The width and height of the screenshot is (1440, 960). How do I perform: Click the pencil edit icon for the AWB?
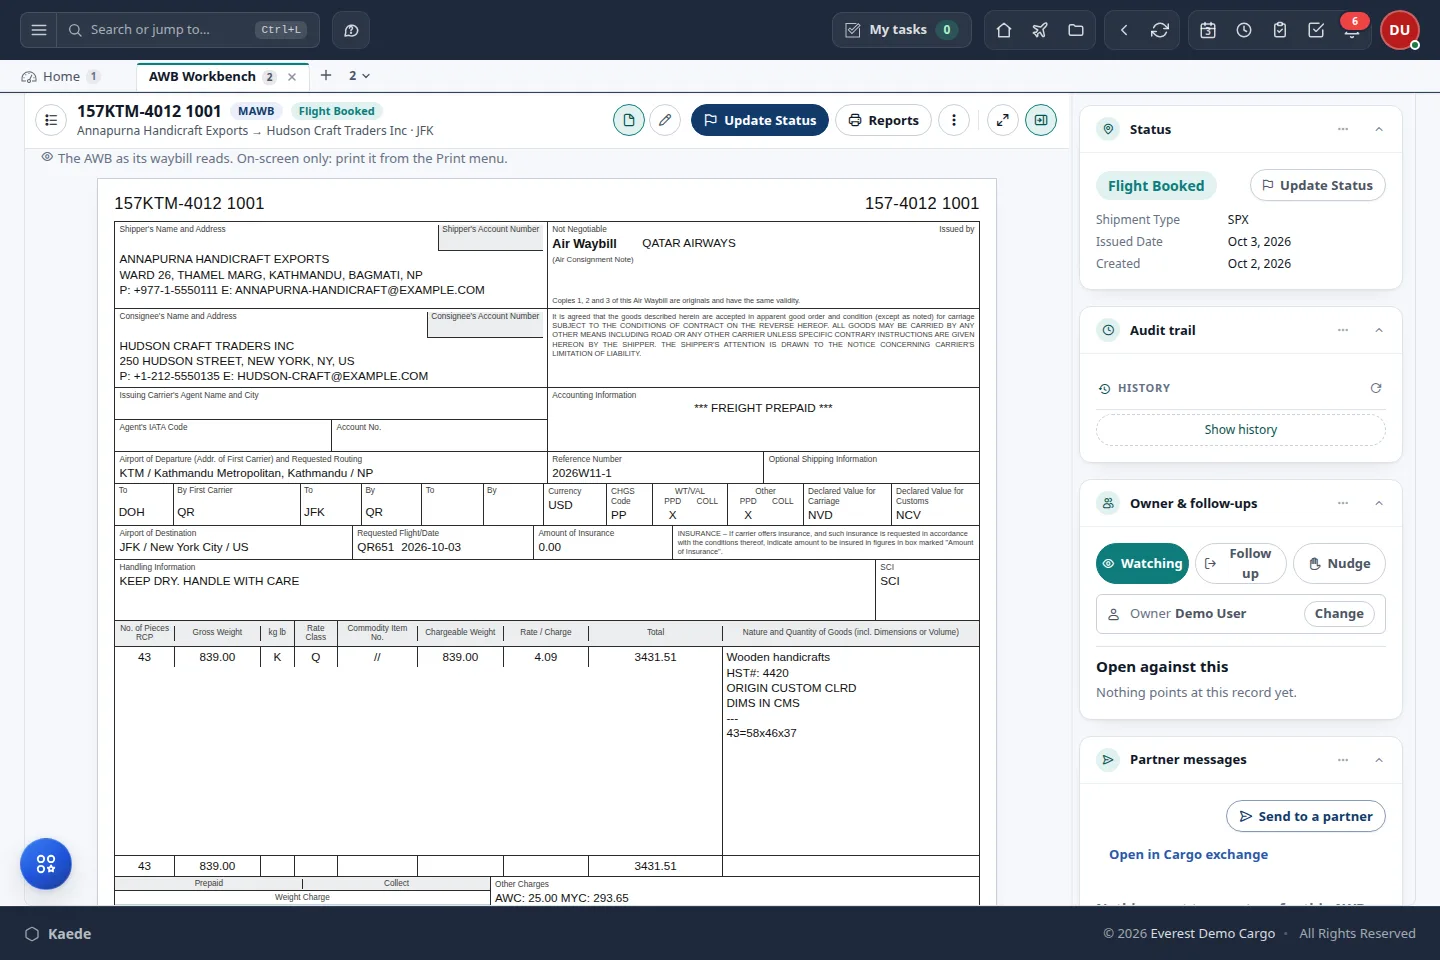click(665, 120)
